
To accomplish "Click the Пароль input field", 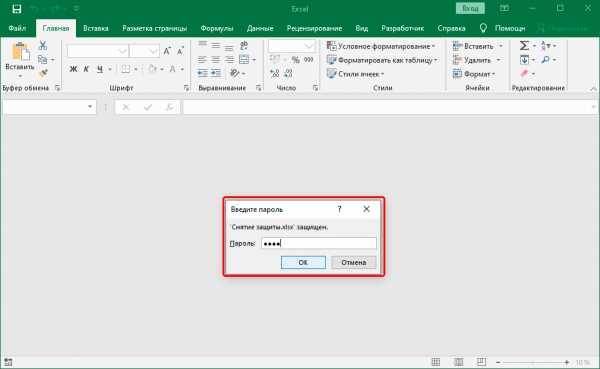I will 319,243.
